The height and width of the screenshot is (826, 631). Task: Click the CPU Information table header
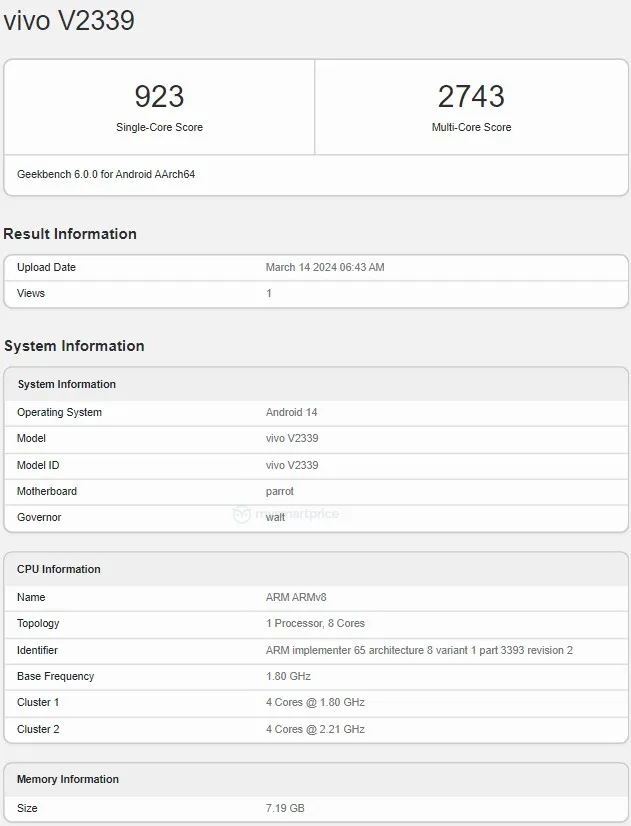59,569
